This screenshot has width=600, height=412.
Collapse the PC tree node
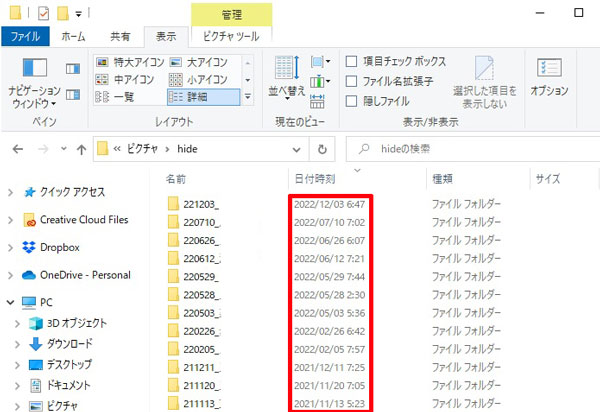point(9,301)
